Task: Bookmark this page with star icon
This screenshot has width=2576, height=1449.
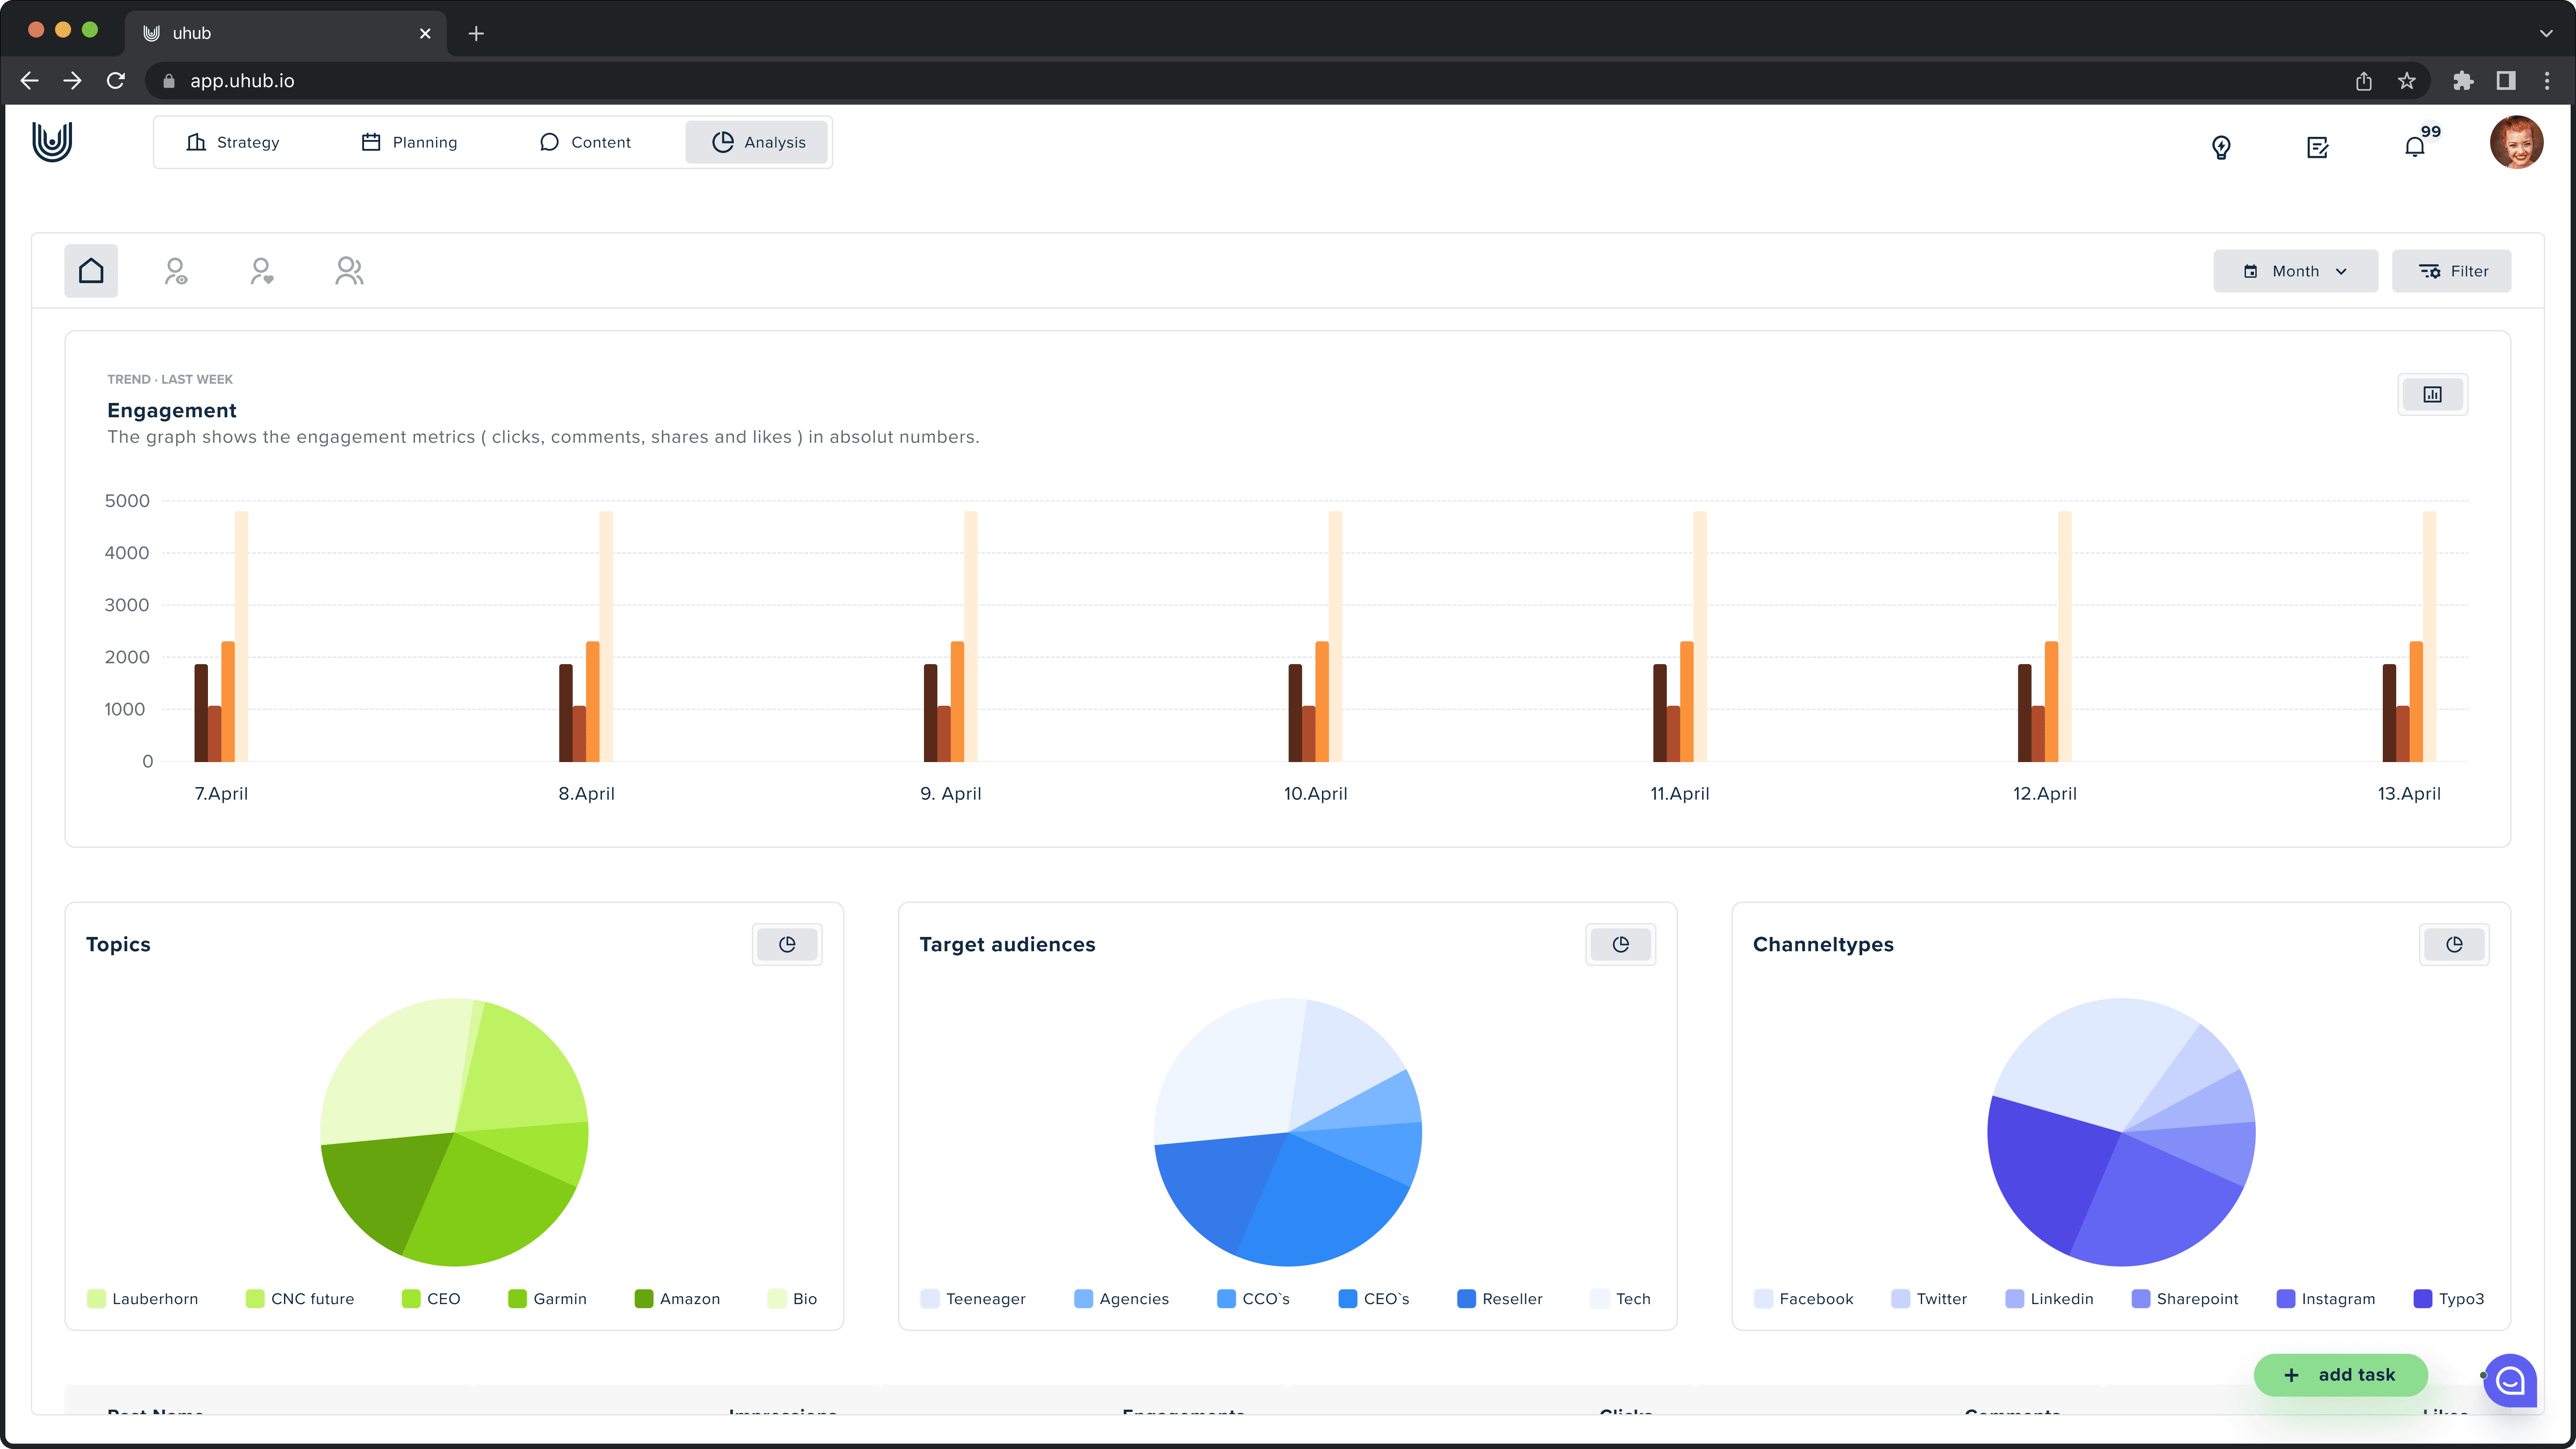Action: [x=2407, y=81]
